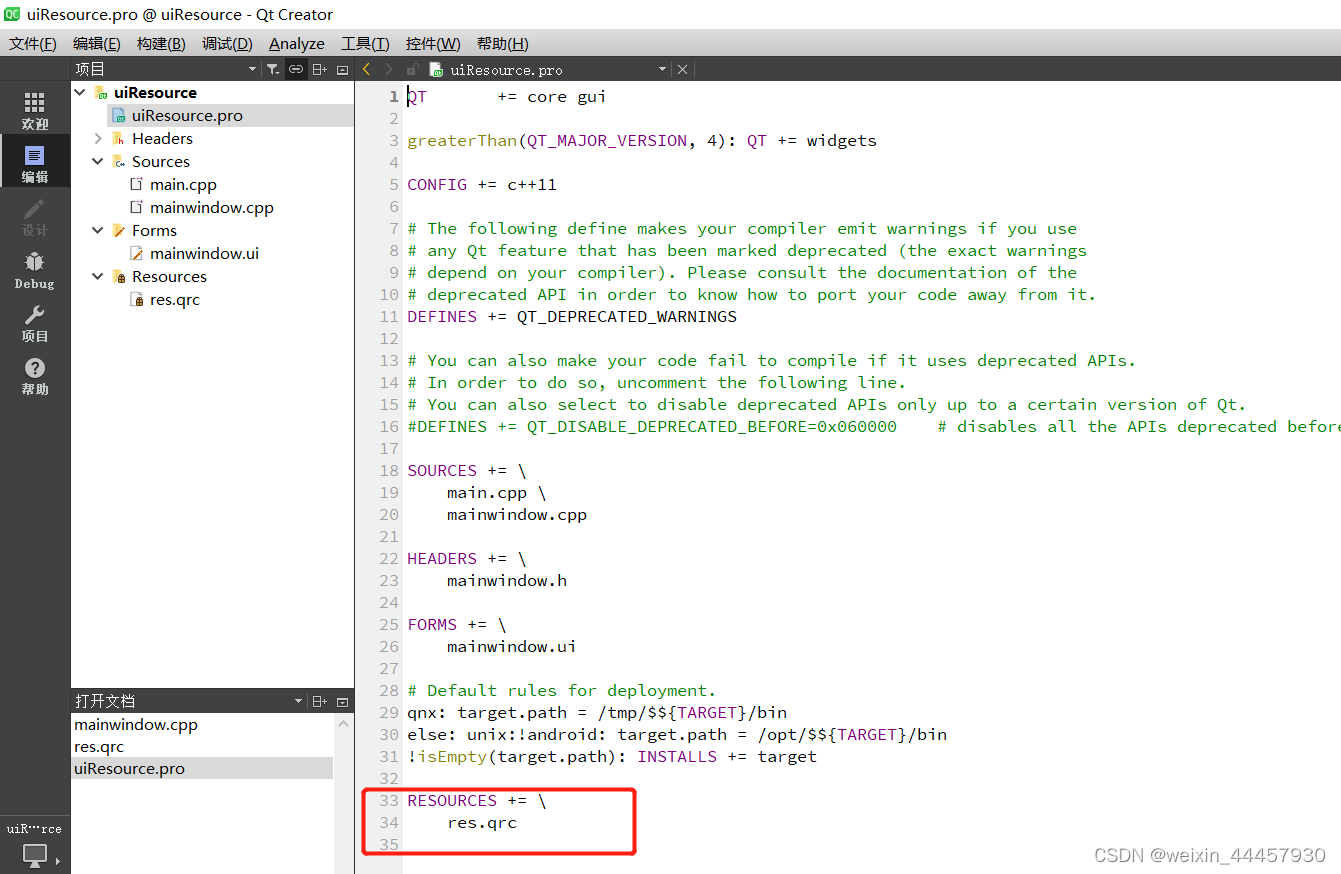Go forward in editor navigation history

[x=389, y=69]
